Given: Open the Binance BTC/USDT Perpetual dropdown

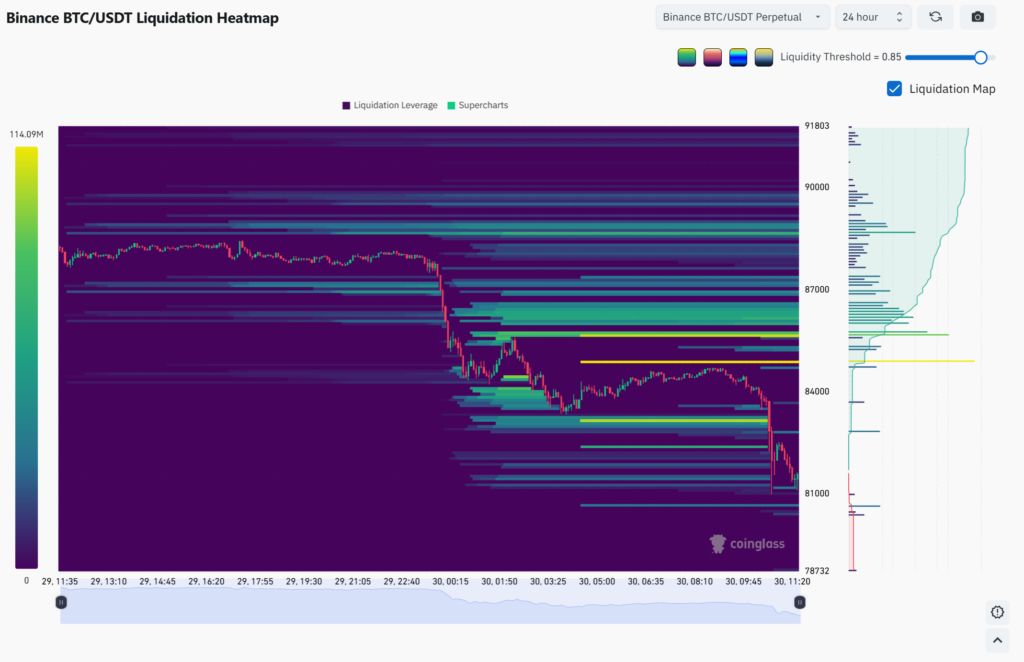Looking at the screenshot, I should [x=742, y=17].
